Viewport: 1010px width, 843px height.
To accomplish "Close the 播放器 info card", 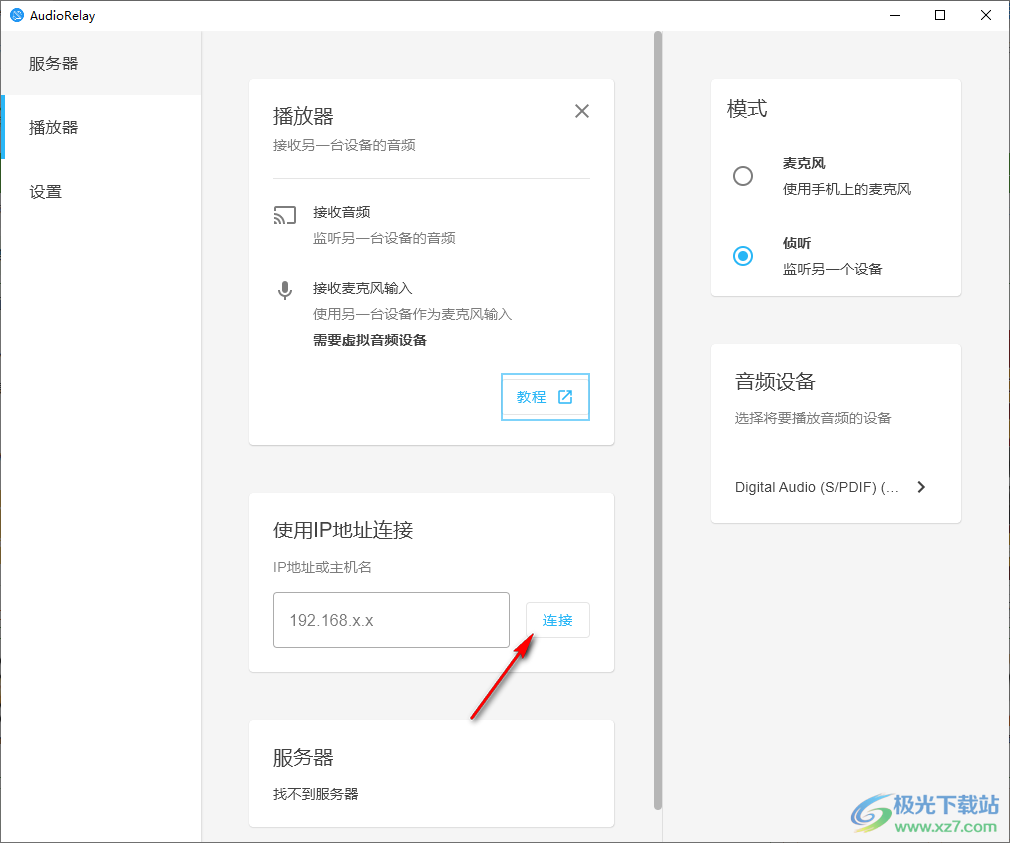I will 582,111.
